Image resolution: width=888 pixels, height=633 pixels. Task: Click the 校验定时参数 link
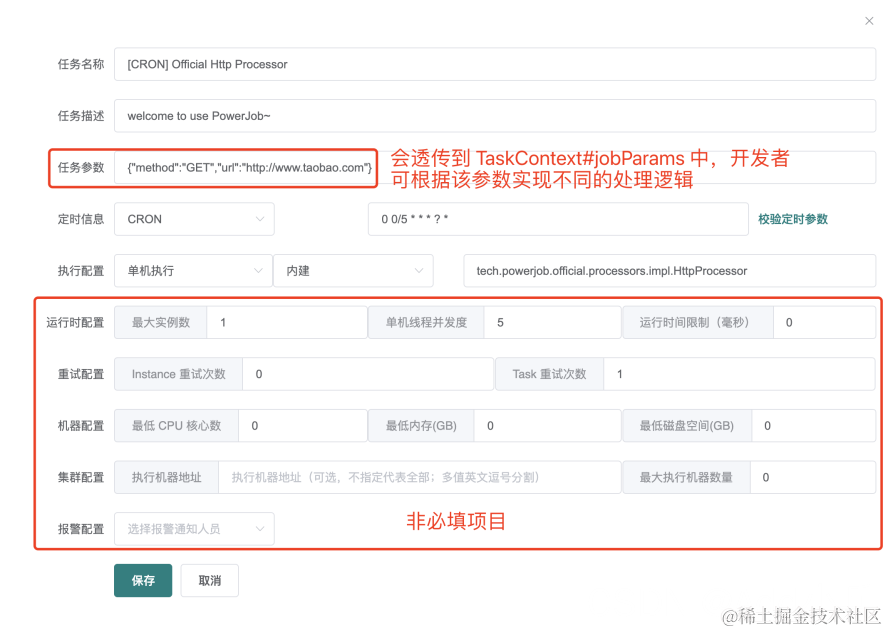[x=793, y=219]
